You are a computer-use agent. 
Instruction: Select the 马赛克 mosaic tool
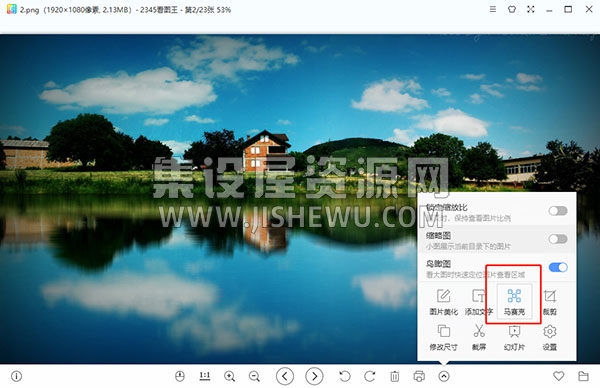514,301
